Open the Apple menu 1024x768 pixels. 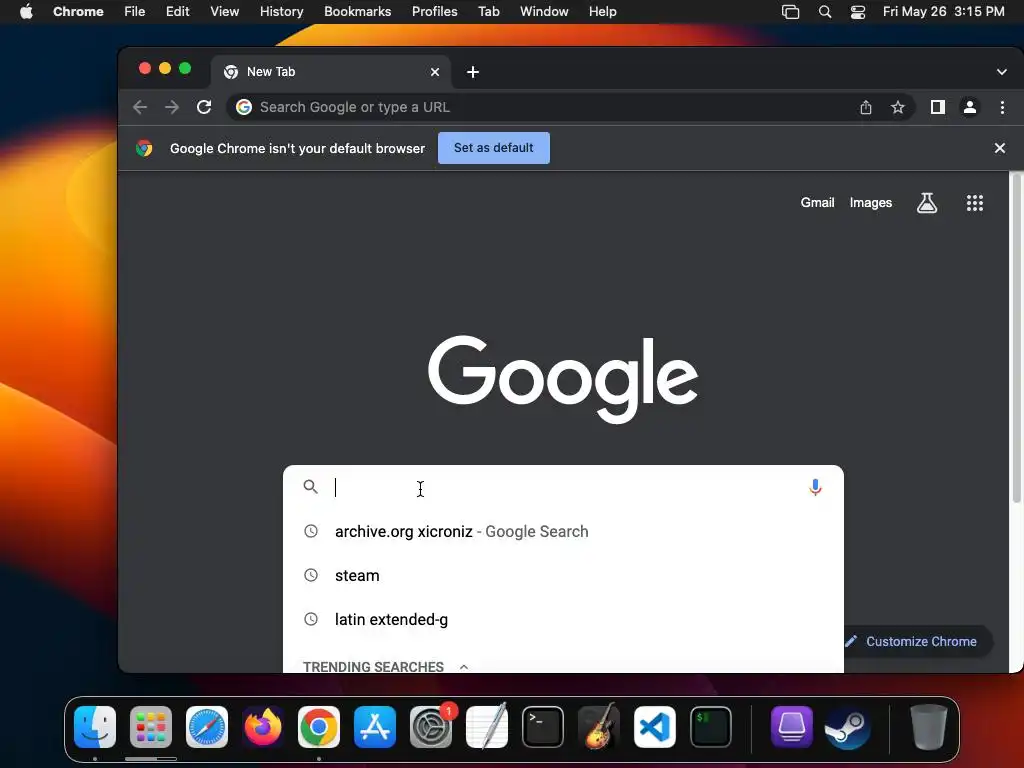click(26, 12)
